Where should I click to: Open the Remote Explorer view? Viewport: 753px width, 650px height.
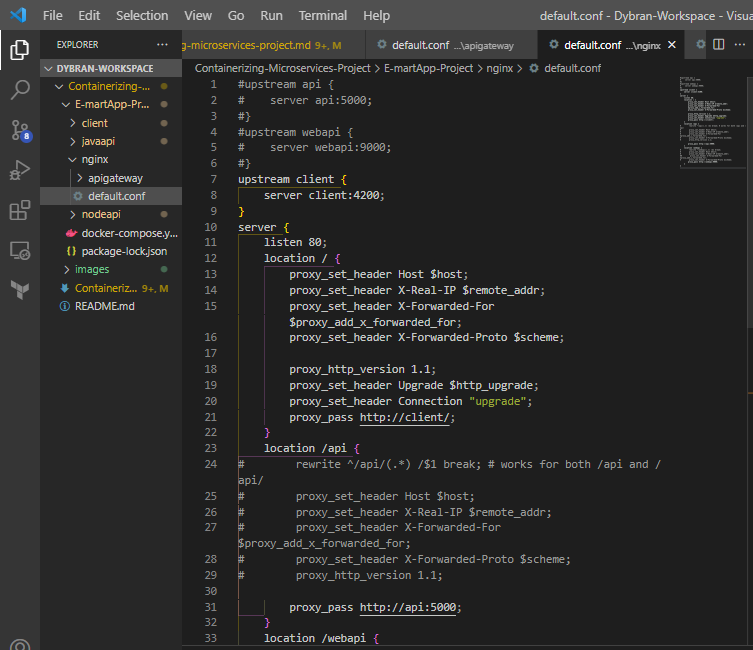pos(20,250)
